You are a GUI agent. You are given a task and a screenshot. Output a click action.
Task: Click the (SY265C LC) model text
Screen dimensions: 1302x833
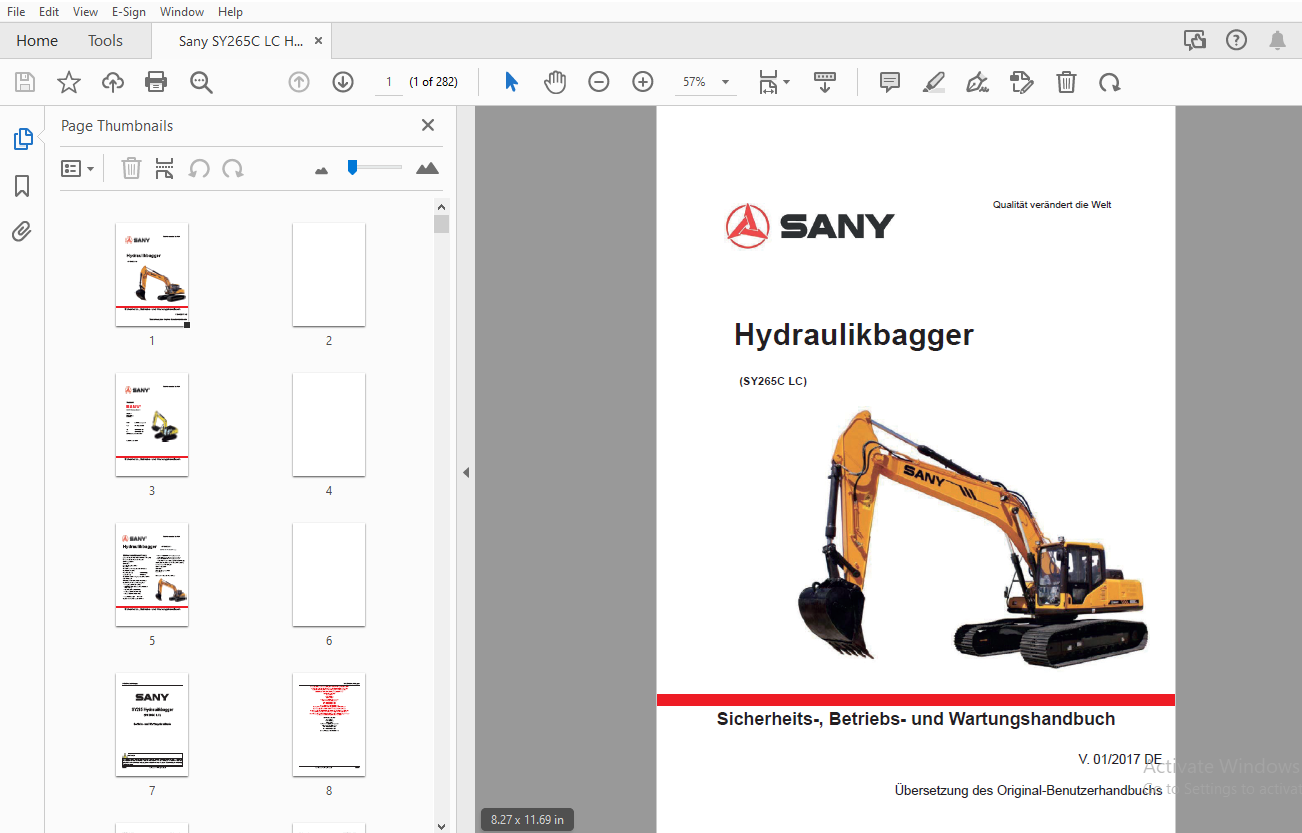(x=773, y=381)
